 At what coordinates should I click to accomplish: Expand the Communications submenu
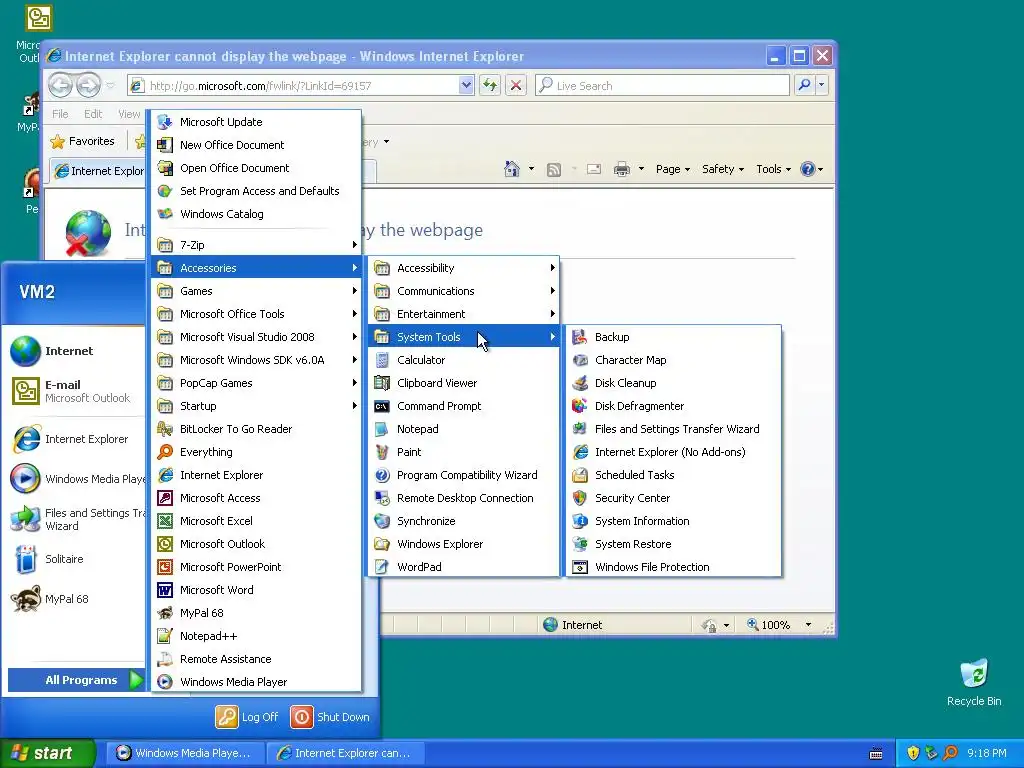464,291
